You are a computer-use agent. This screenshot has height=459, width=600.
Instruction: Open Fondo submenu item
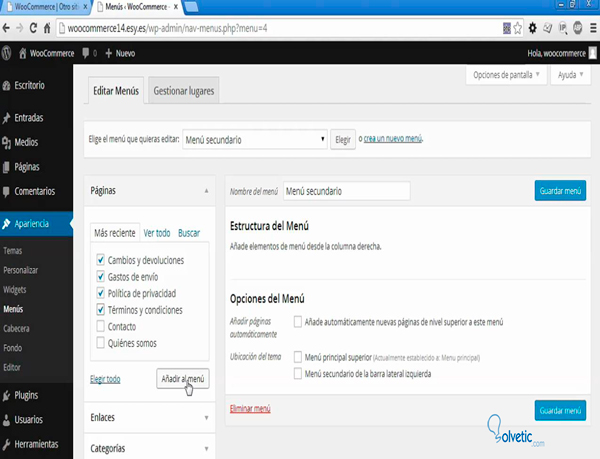click(13, 348)
